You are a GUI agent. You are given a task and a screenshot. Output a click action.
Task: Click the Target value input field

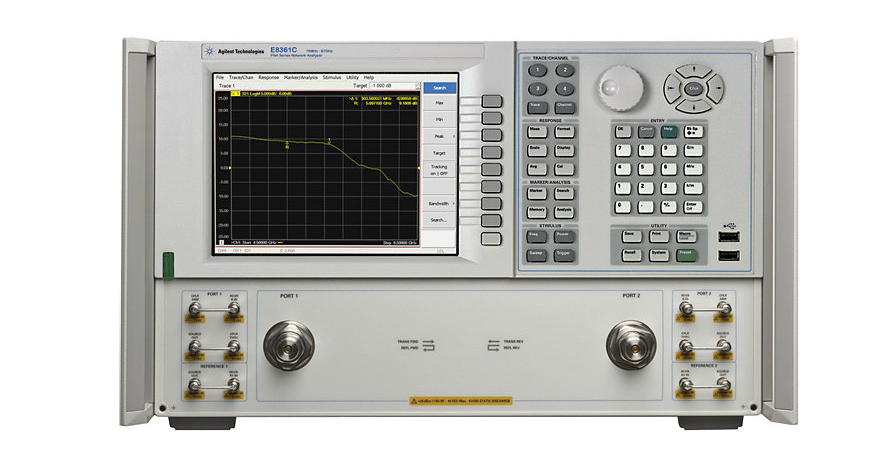(392, 86)
